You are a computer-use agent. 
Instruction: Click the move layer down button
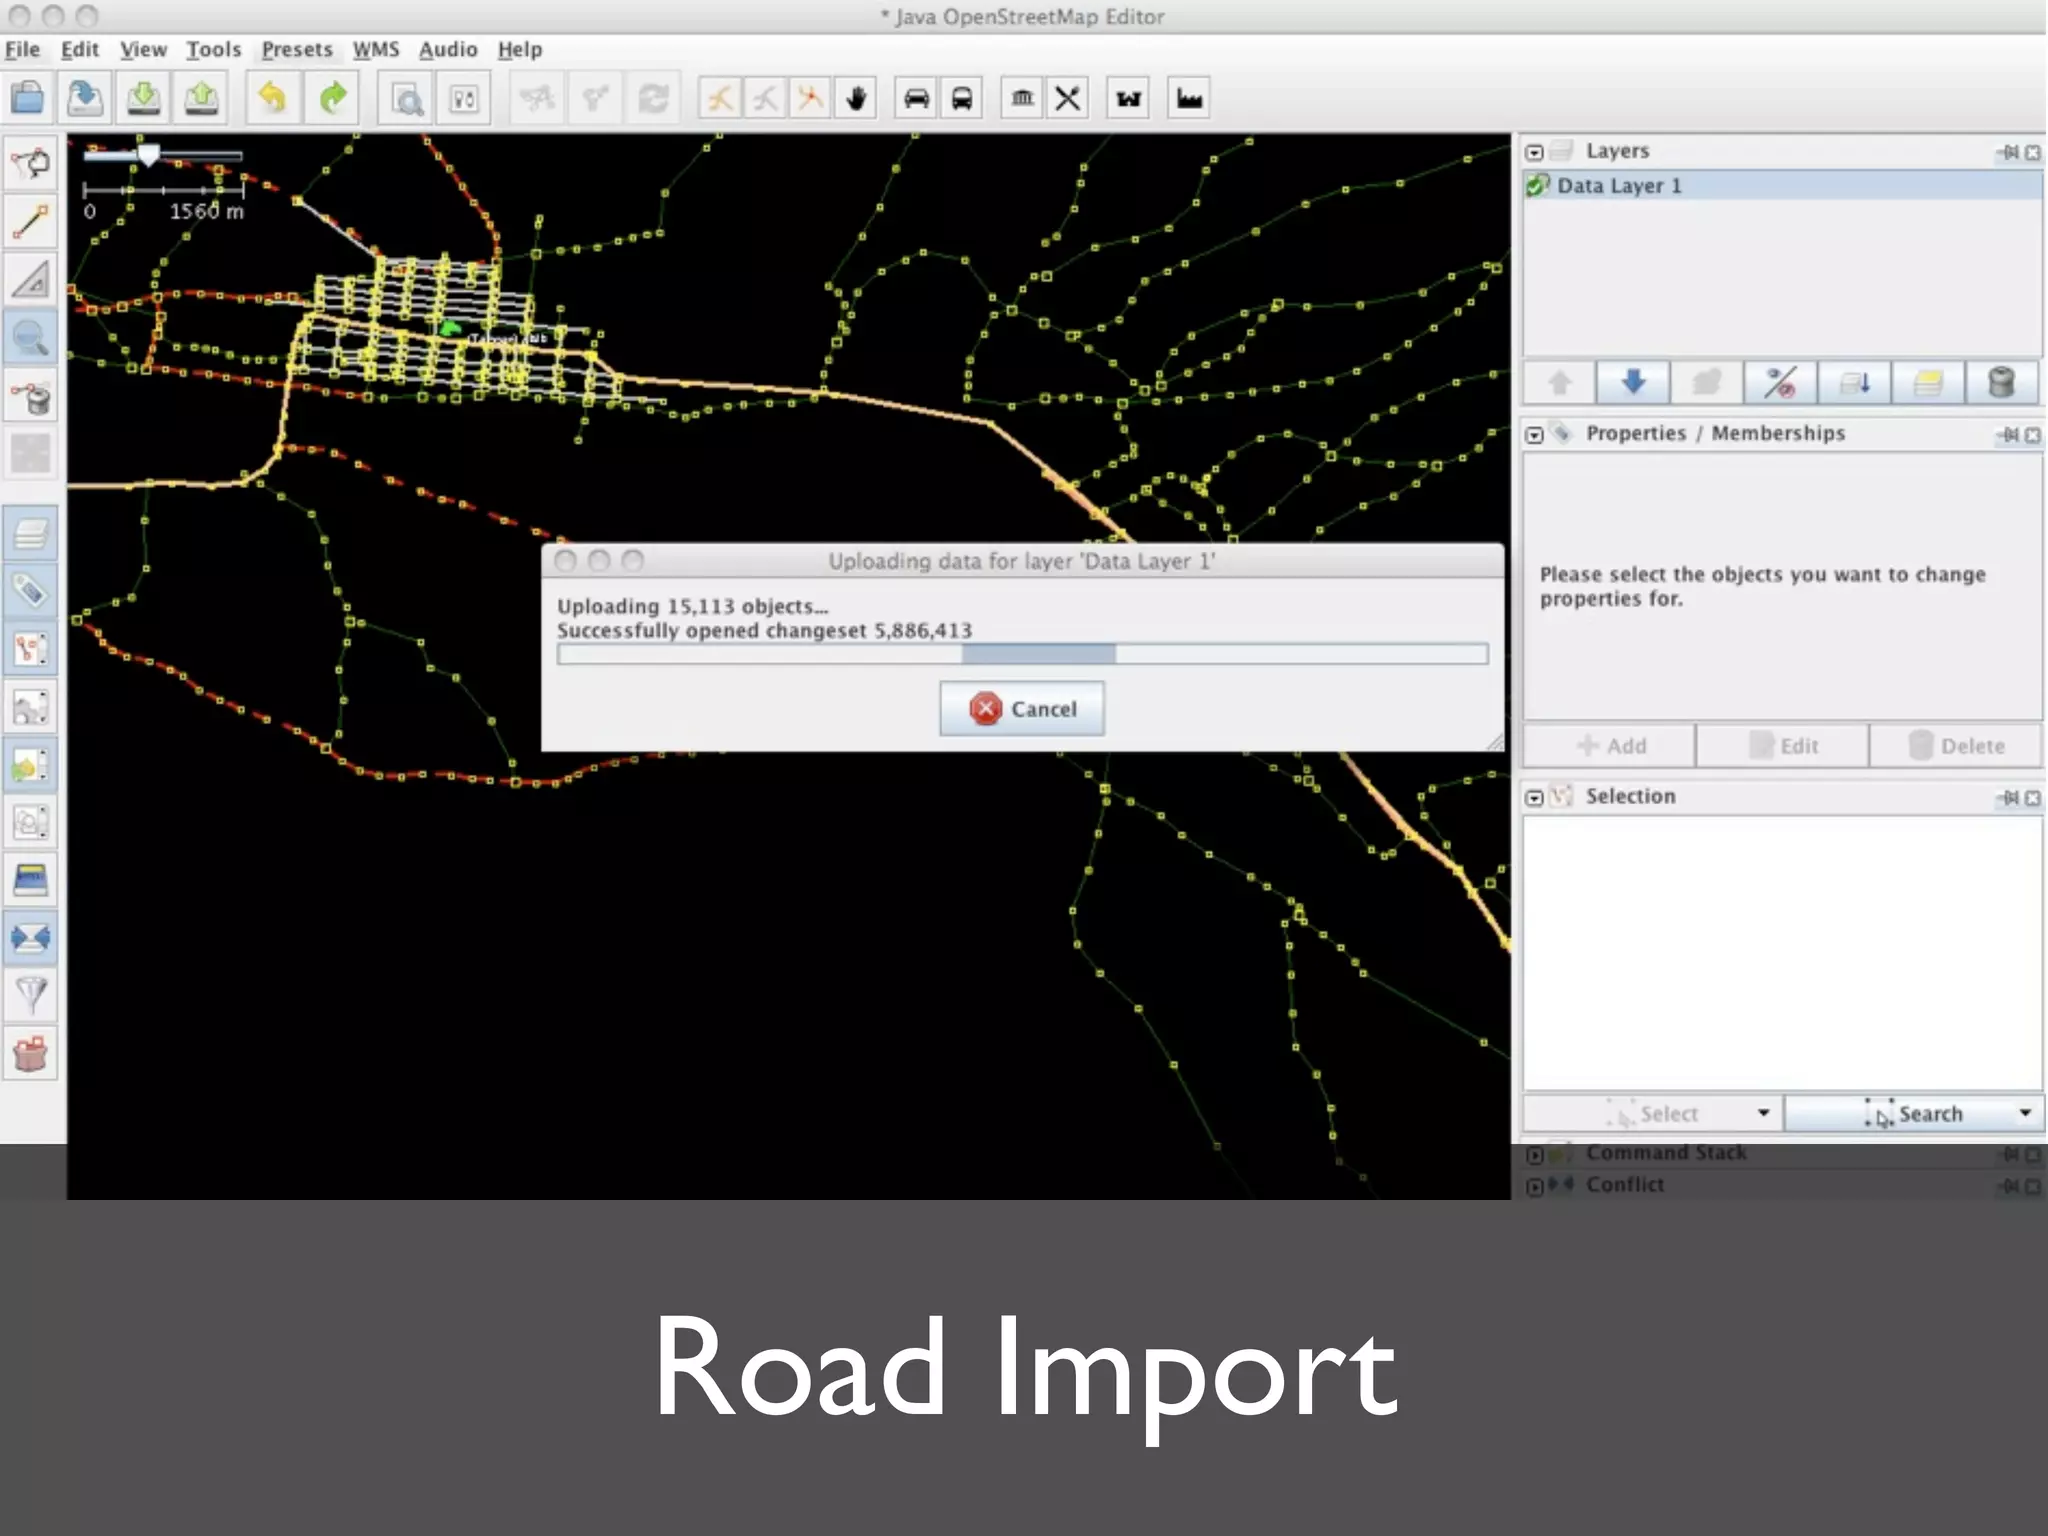pyautogui.click(x=1632, y=382)
